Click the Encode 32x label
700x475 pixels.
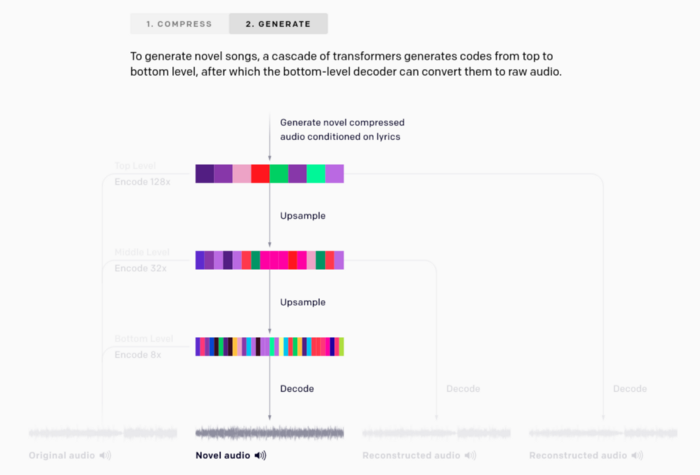coord(141,268)
